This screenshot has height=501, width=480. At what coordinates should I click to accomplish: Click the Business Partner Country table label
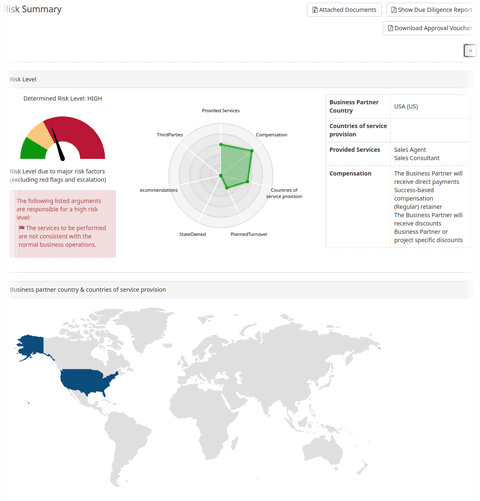[x=354, y=106]
